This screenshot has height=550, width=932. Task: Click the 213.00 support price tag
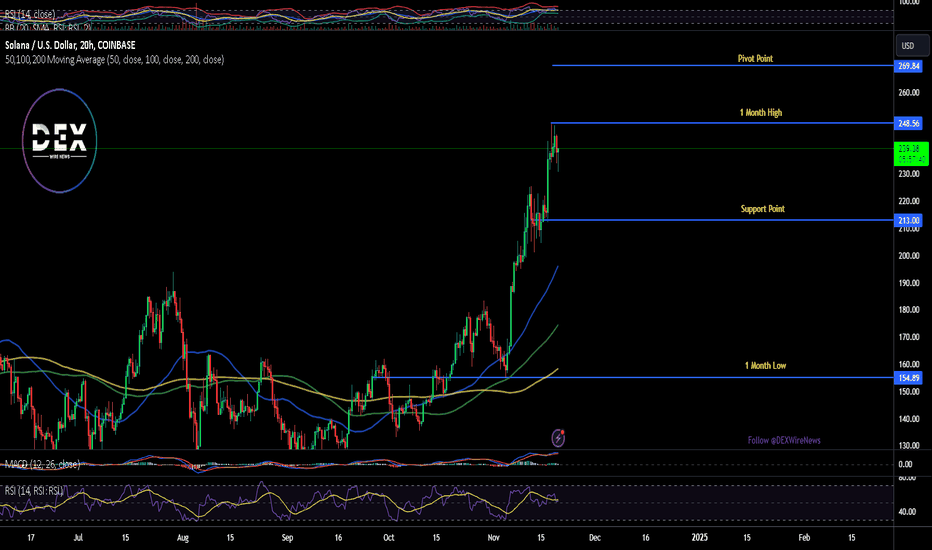click(x=908, y=221)
